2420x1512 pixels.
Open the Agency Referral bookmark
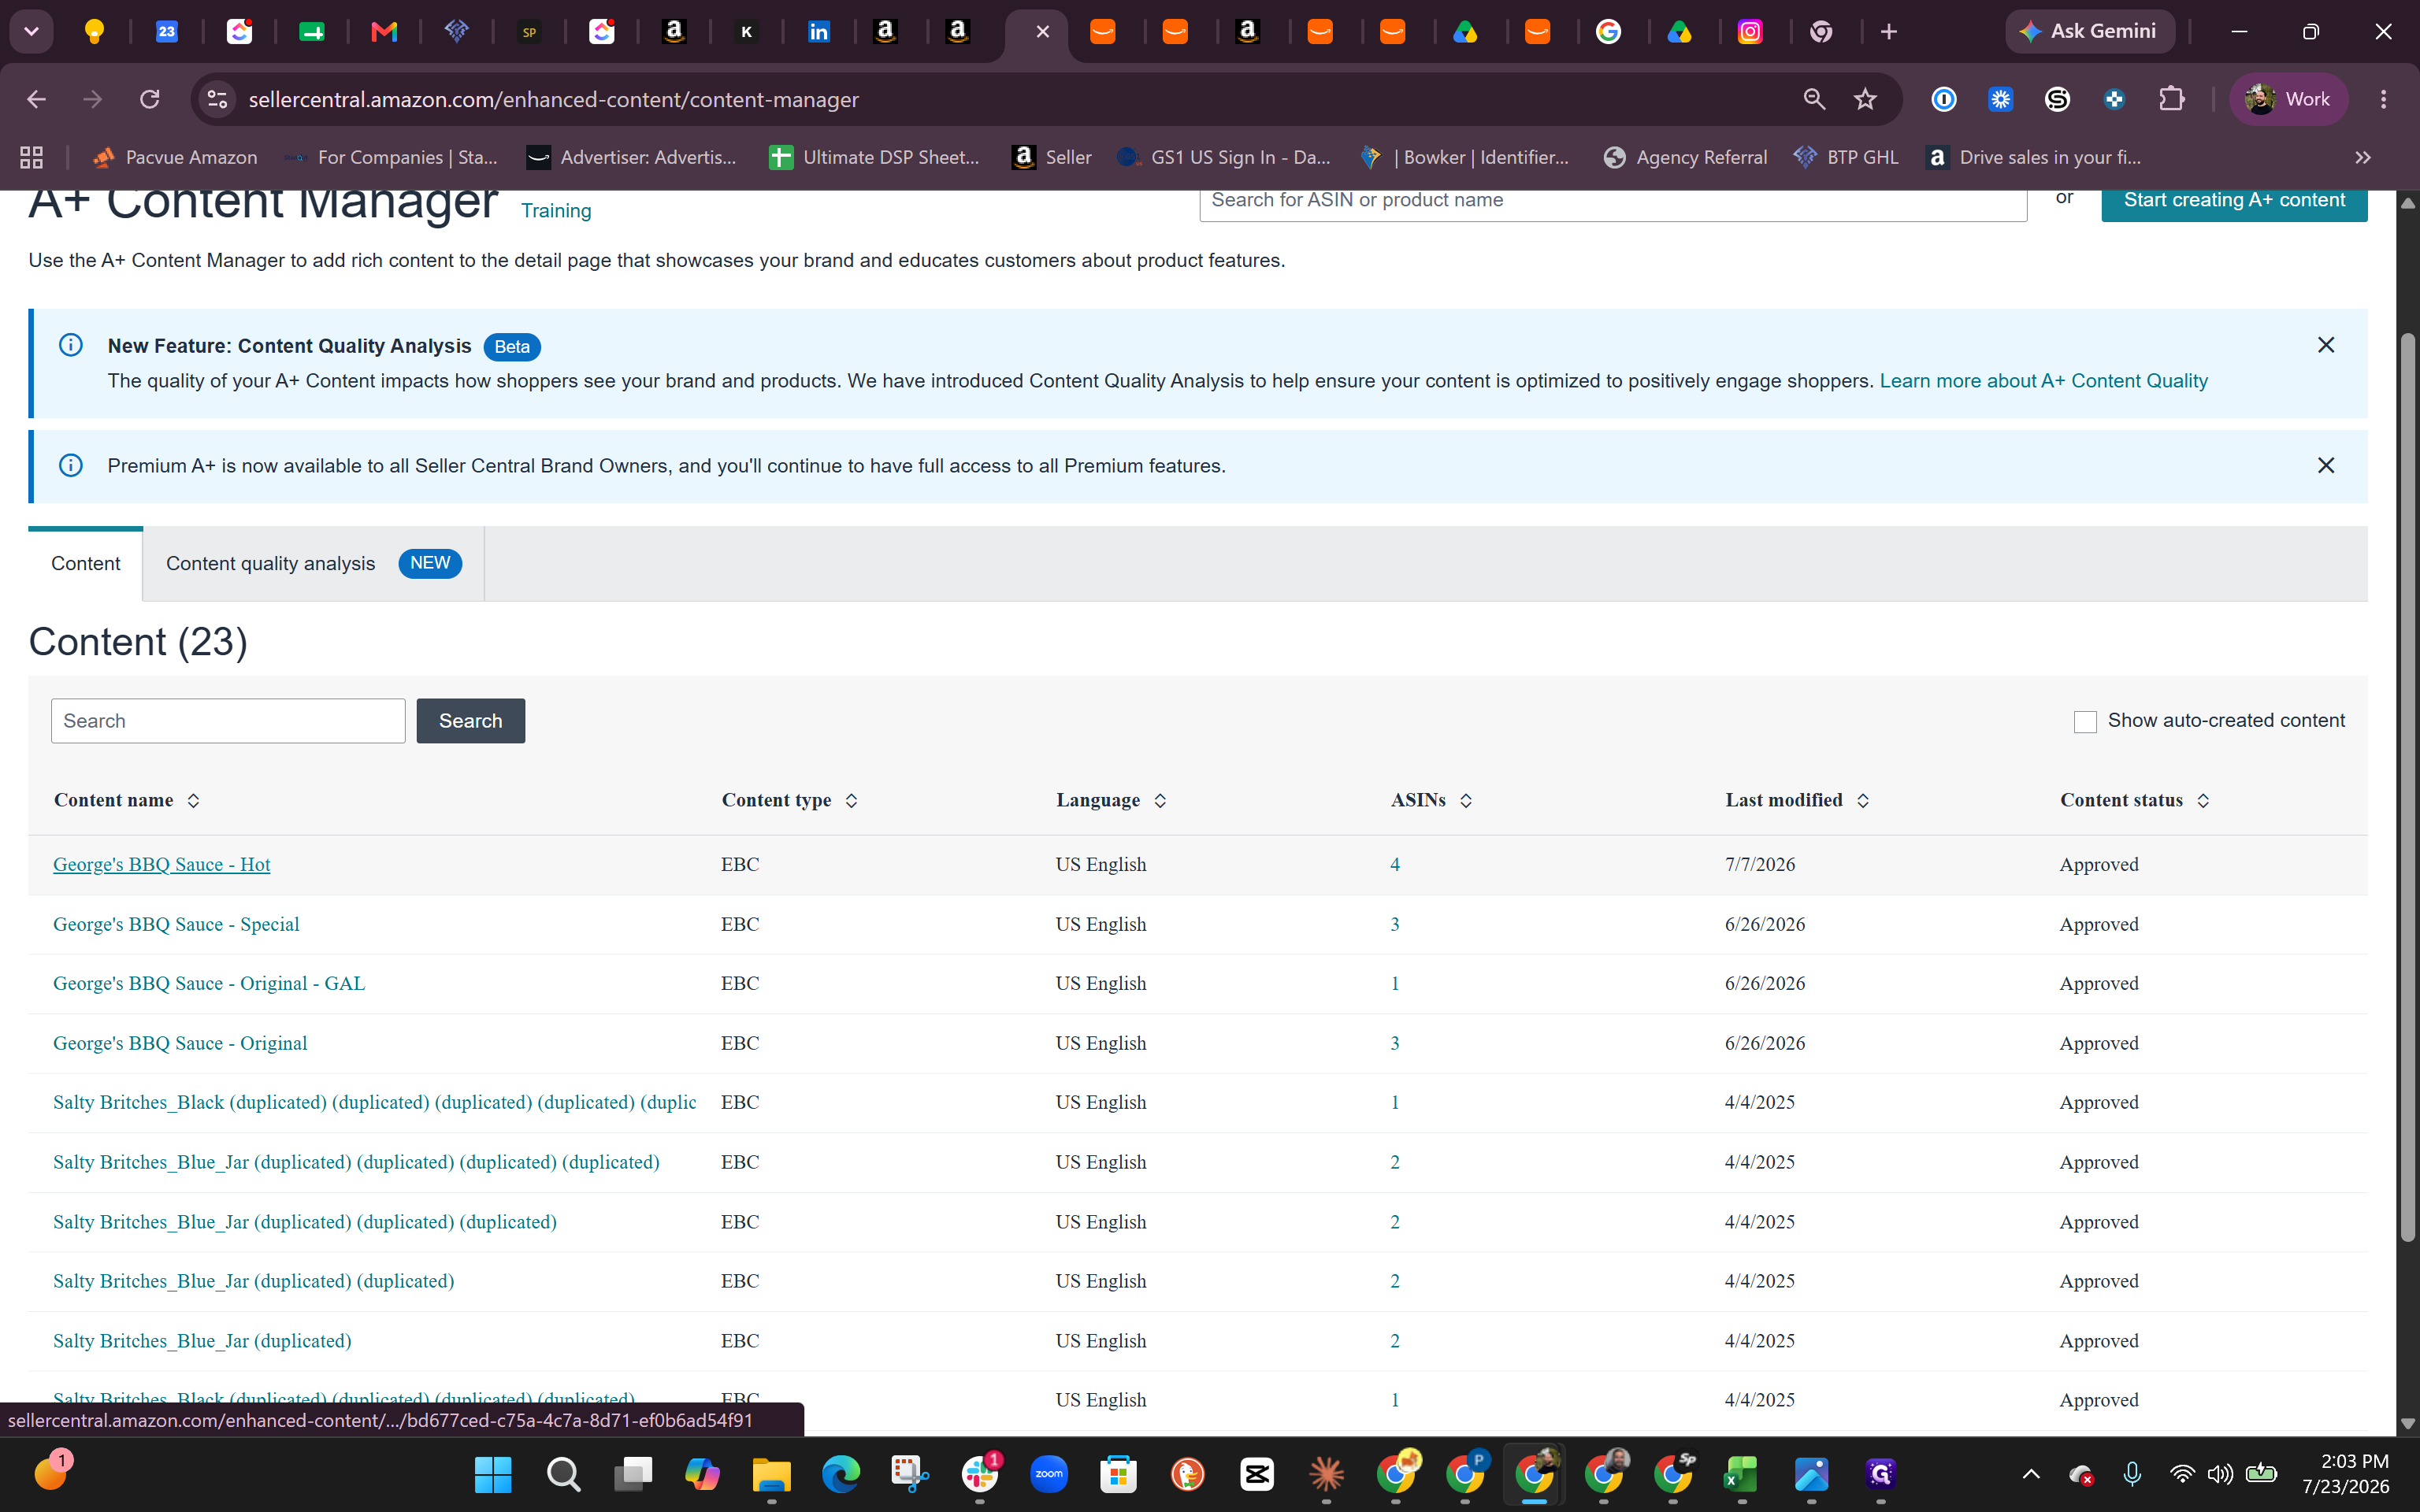1686,157
